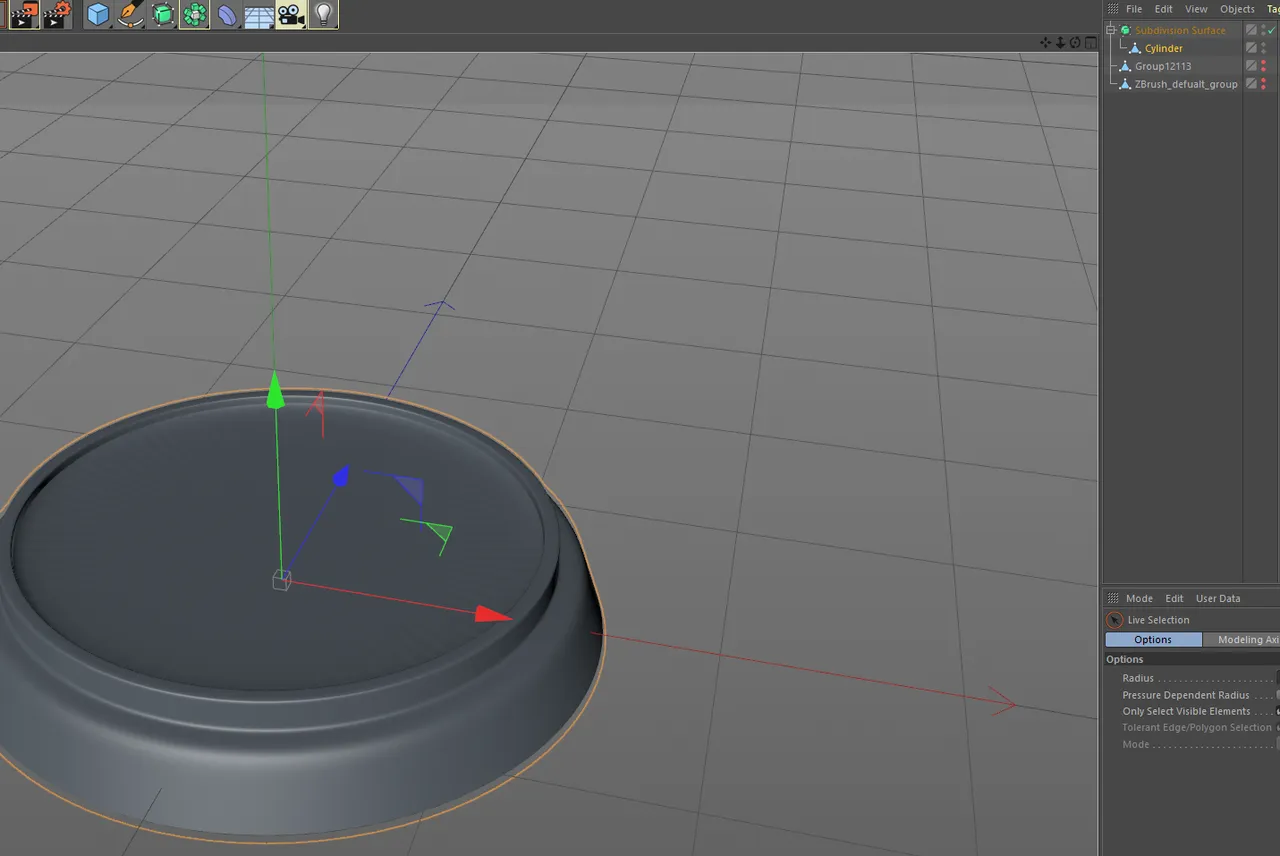Add a Floor environment object
Screen dimensions: 1280x856
[x=259, y=14]
